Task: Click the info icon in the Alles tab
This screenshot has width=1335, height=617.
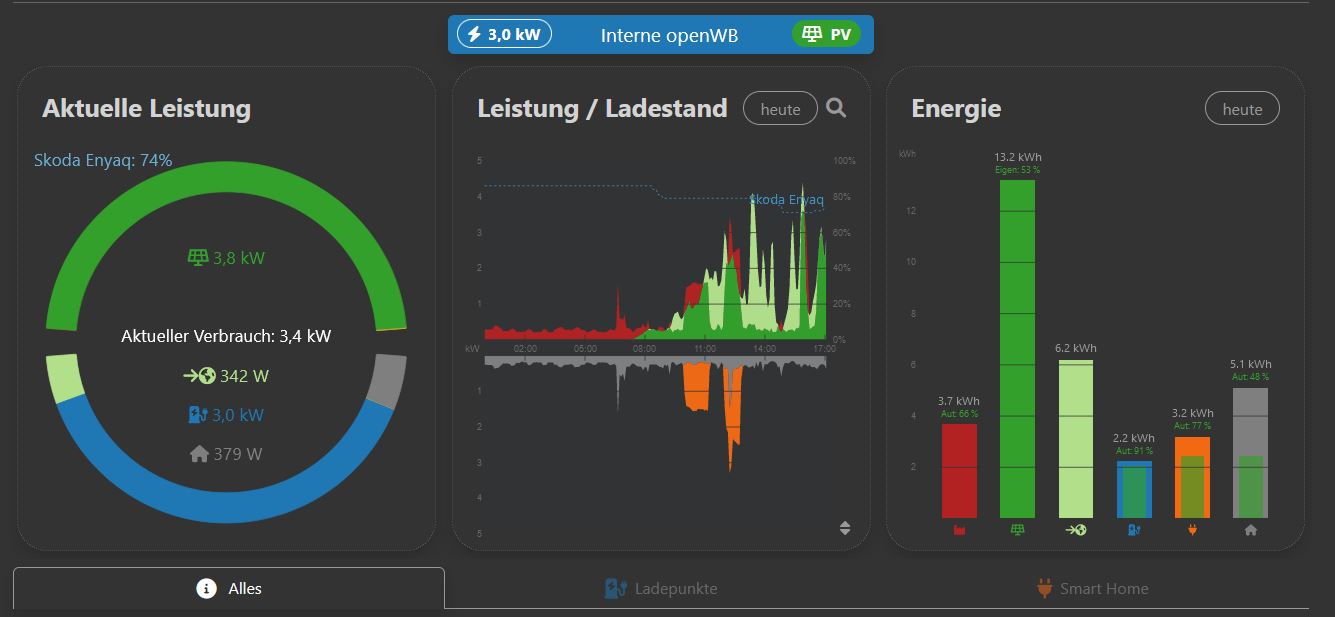Action: click(207, 588)
